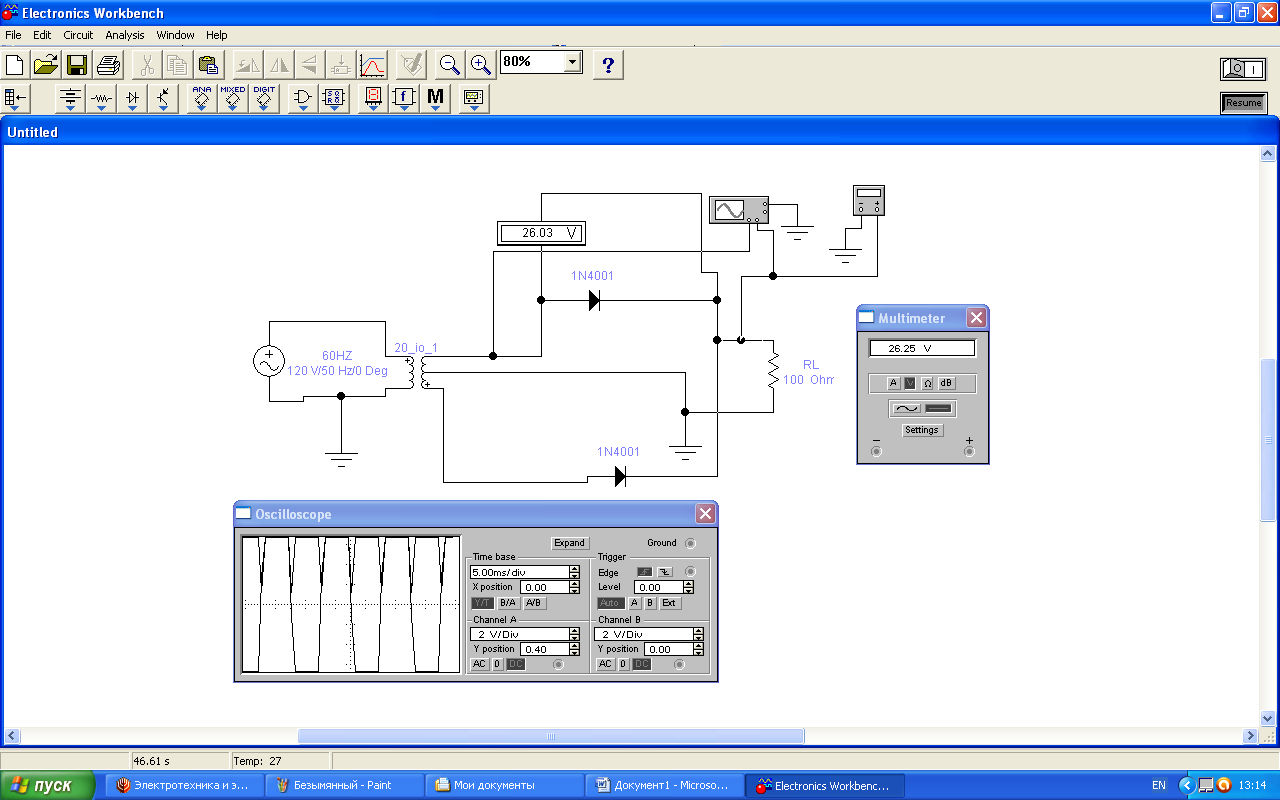Open the Indicators seven-segment bin

pyautogui.click(x=373, y=98)
